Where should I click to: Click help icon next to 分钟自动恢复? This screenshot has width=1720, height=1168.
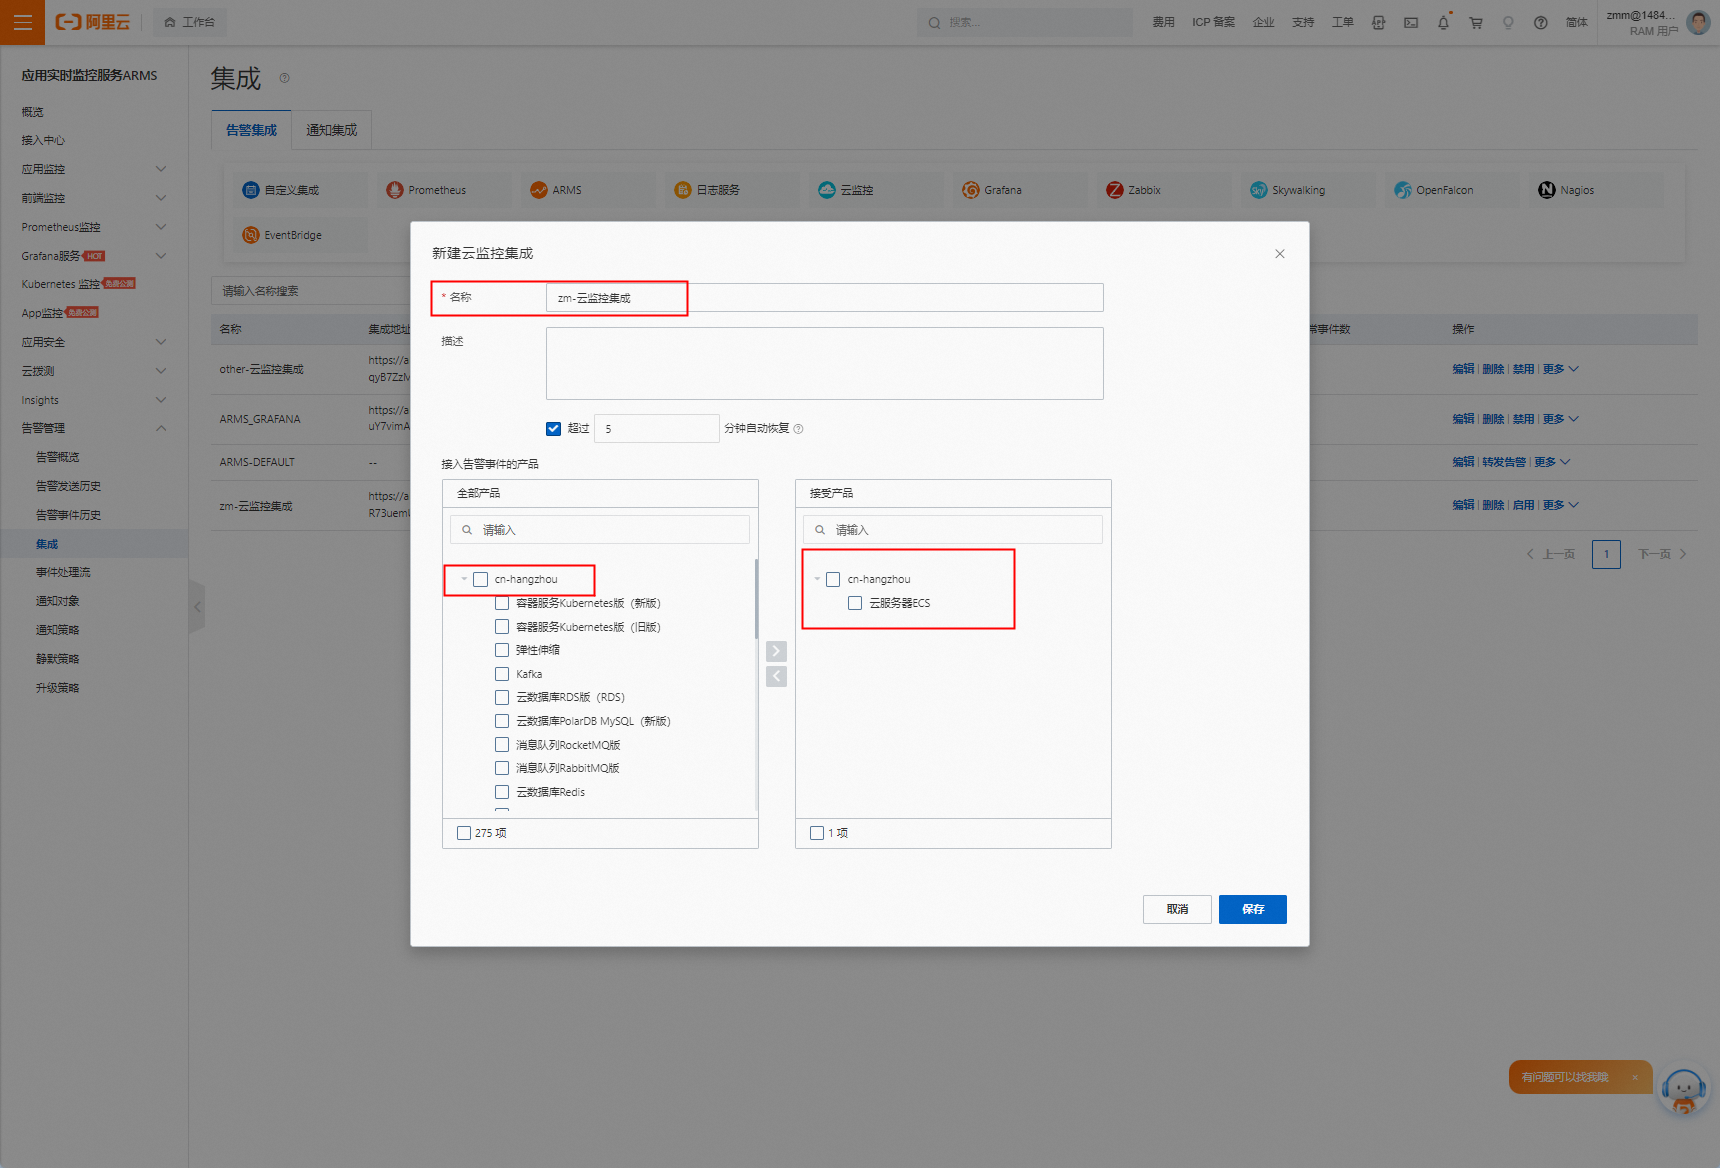pyautogui.click(x=798, y=429)
